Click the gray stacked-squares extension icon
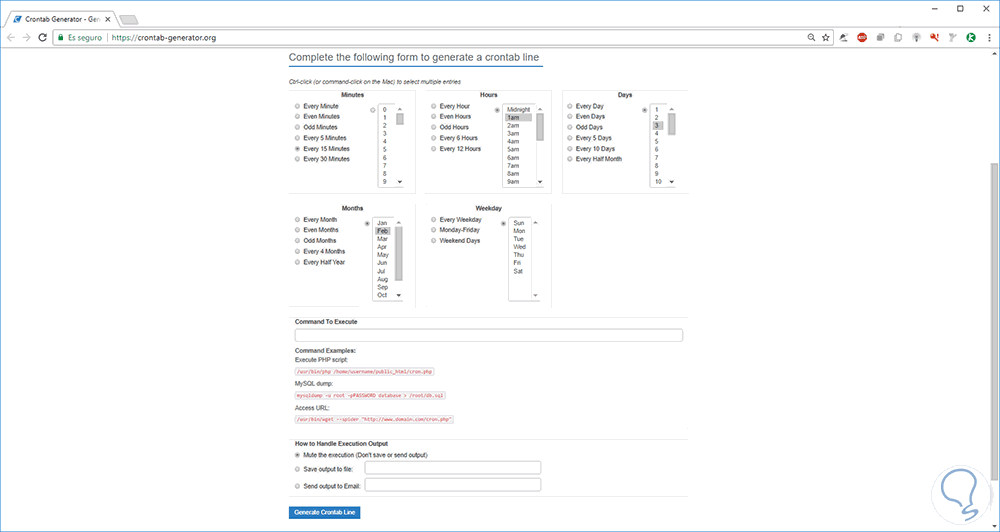Image resolution: width=1000 pixels, height=532 pixels. tap(880, 38)
